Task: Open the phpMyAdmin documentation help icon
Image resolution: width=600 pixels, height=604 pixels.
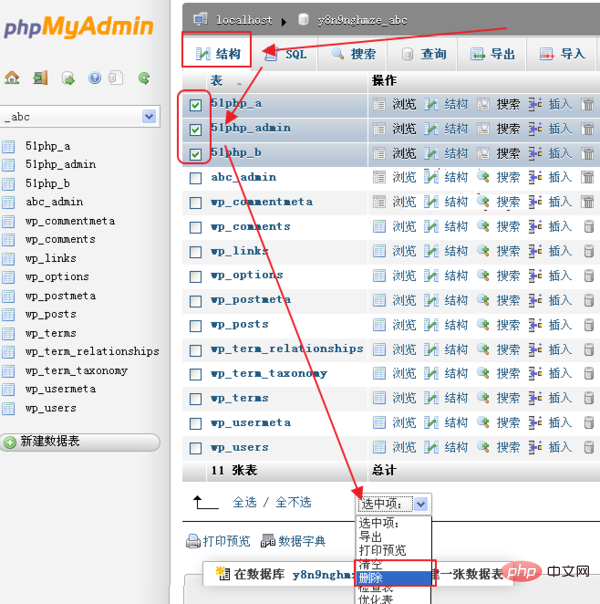Action: coord(95,78)
